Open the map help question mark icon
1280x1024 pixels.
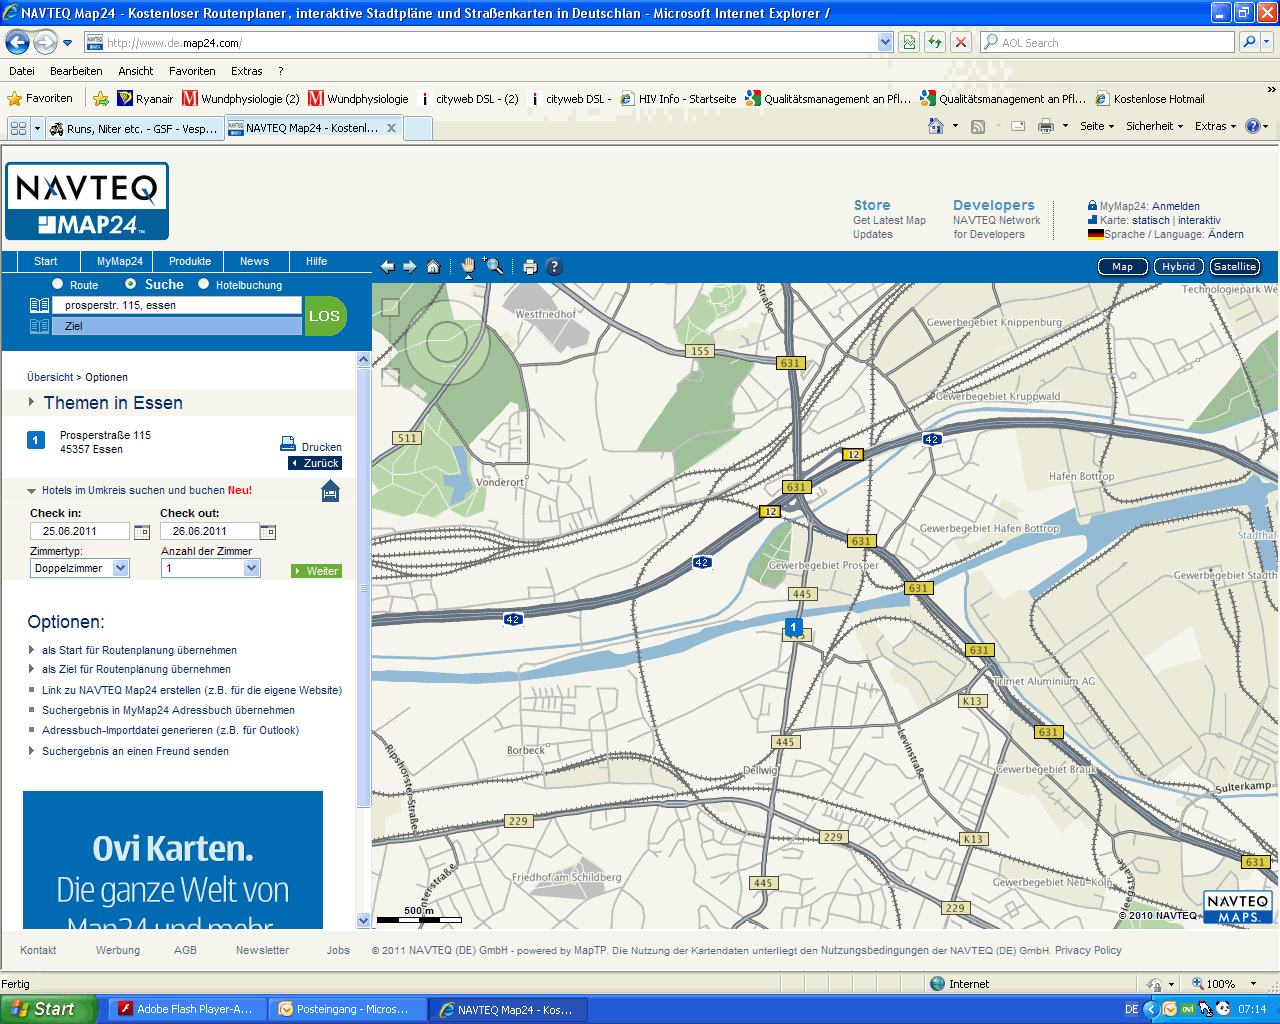tap(554, 267)
